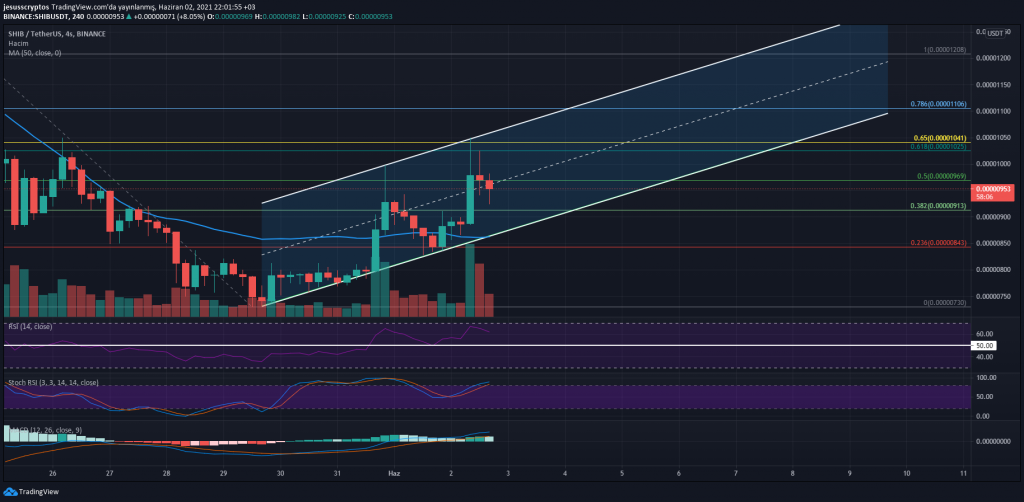Screen dimensions: 1024x502
Task: Click the Haz month marker on time axis
Action: (x=395, y=471)
